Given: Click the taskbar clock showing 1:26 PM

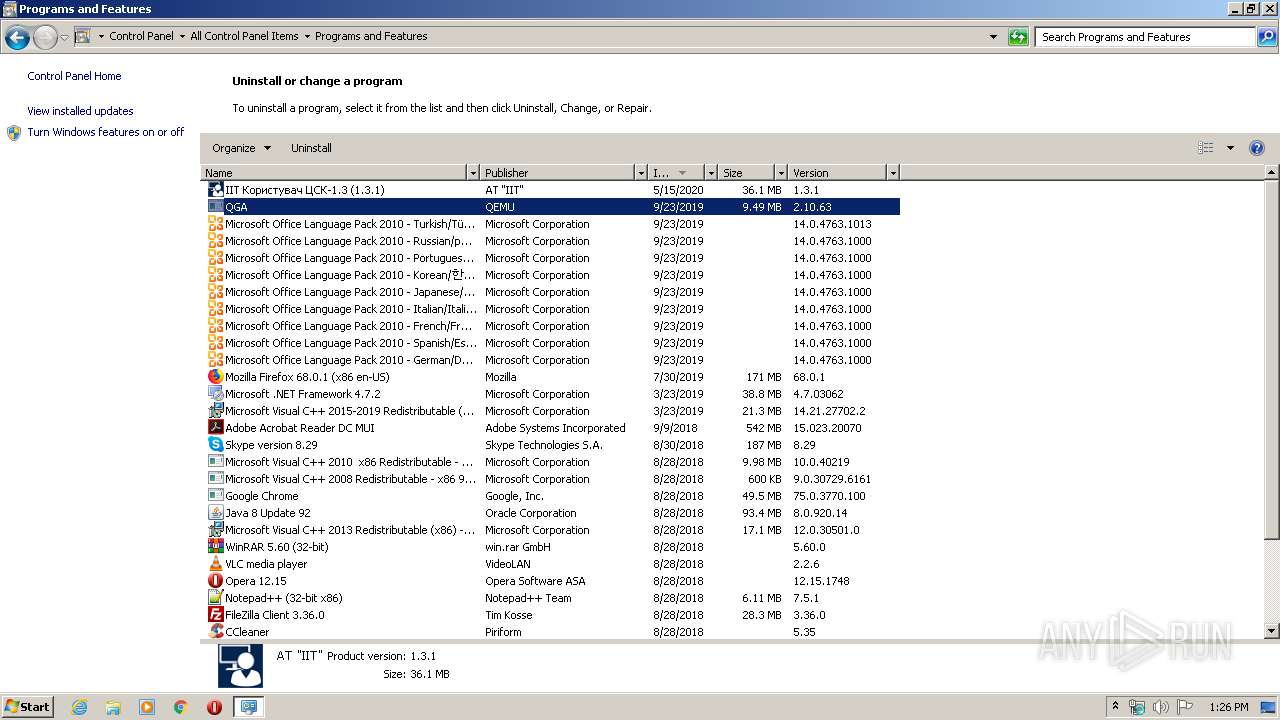Looking at the screenshot, I should pos(1228,707).
